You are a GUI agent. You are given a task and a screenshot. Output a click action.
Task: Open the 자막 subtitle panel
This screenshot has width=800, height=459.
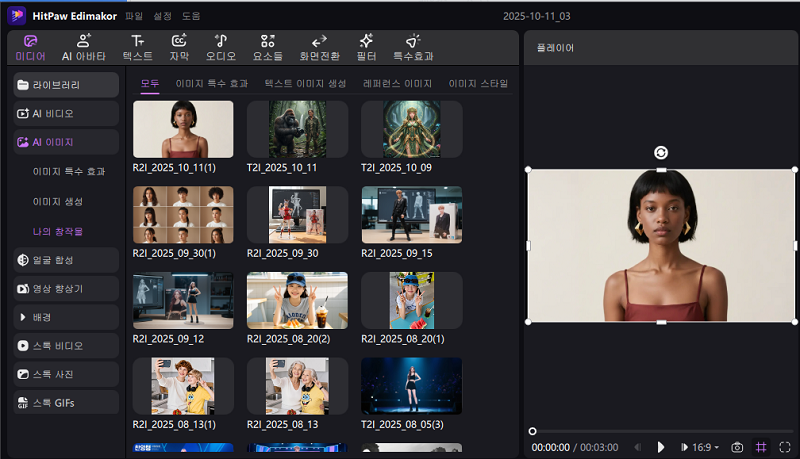(x=179, y=47)
